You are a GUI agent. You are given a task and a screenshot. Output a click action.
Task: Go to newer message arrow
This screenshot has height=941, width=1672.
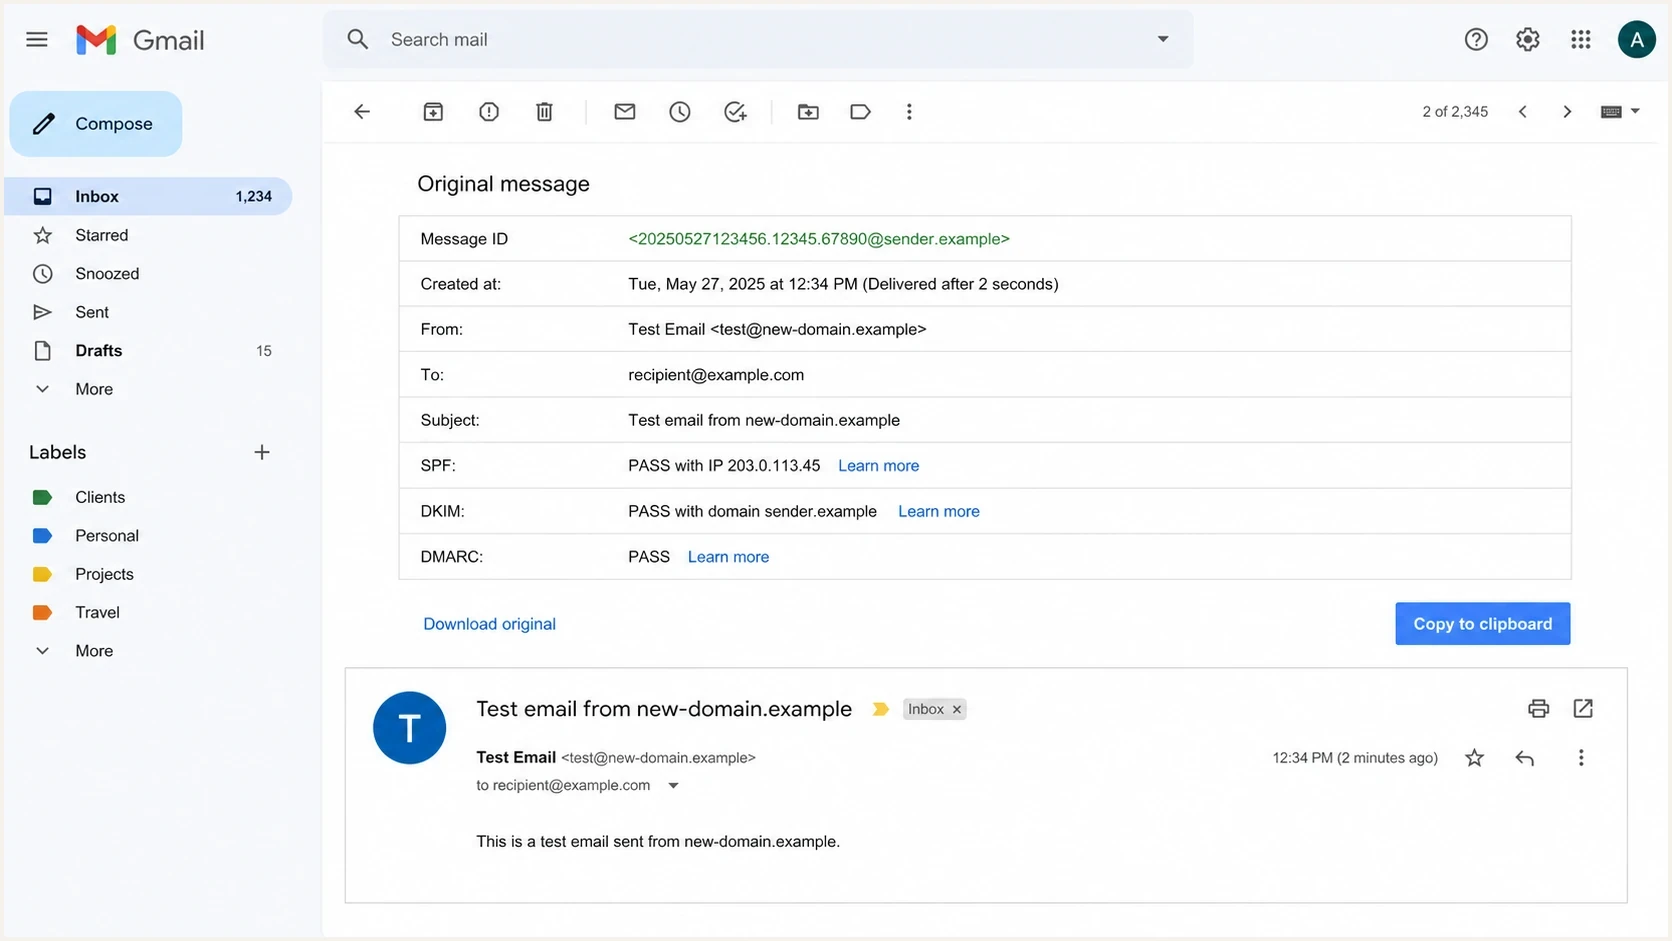[1522, 112]
